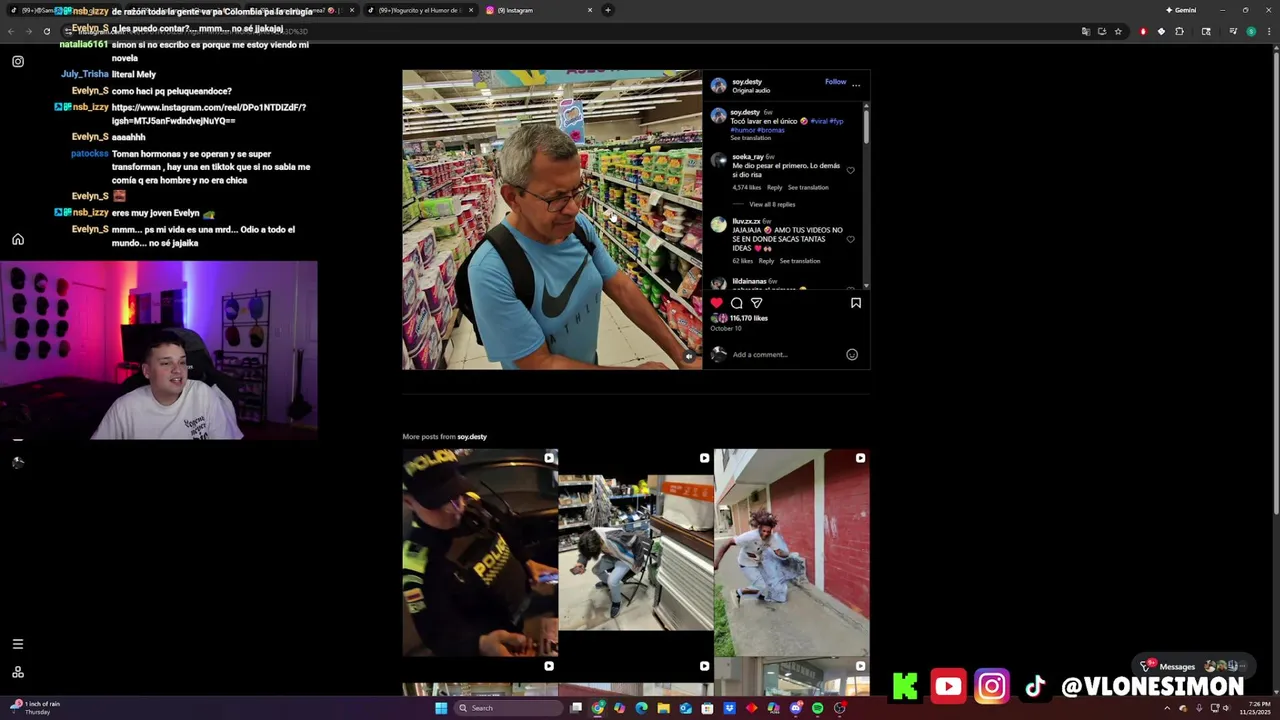Unlike the post with red heart icon
Screen dimensions: 1280x720
pos(716,303)
